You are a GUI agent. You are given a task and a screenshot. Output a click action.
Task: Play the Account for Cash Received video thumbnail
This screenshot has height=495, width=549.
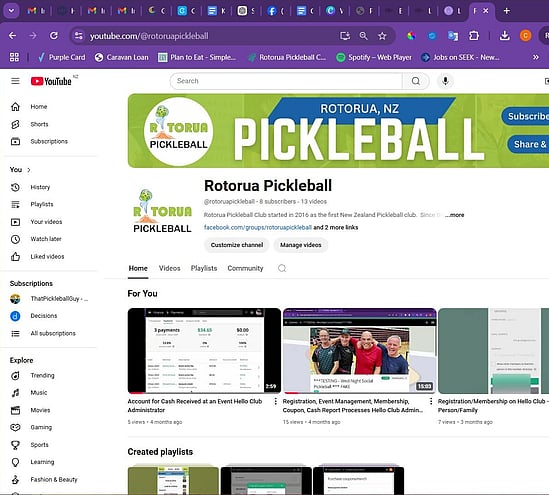coord(204,351)
